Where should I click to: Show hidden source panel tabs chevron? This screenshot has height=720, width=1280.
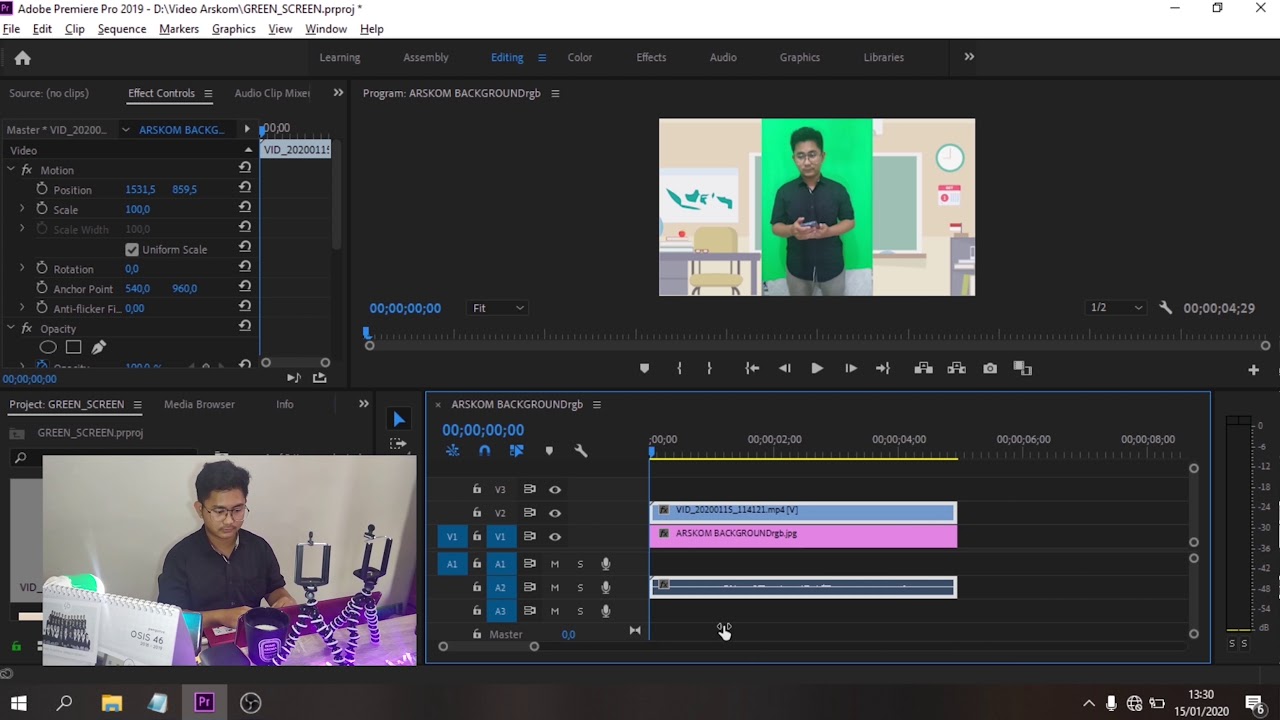(338, 93)
